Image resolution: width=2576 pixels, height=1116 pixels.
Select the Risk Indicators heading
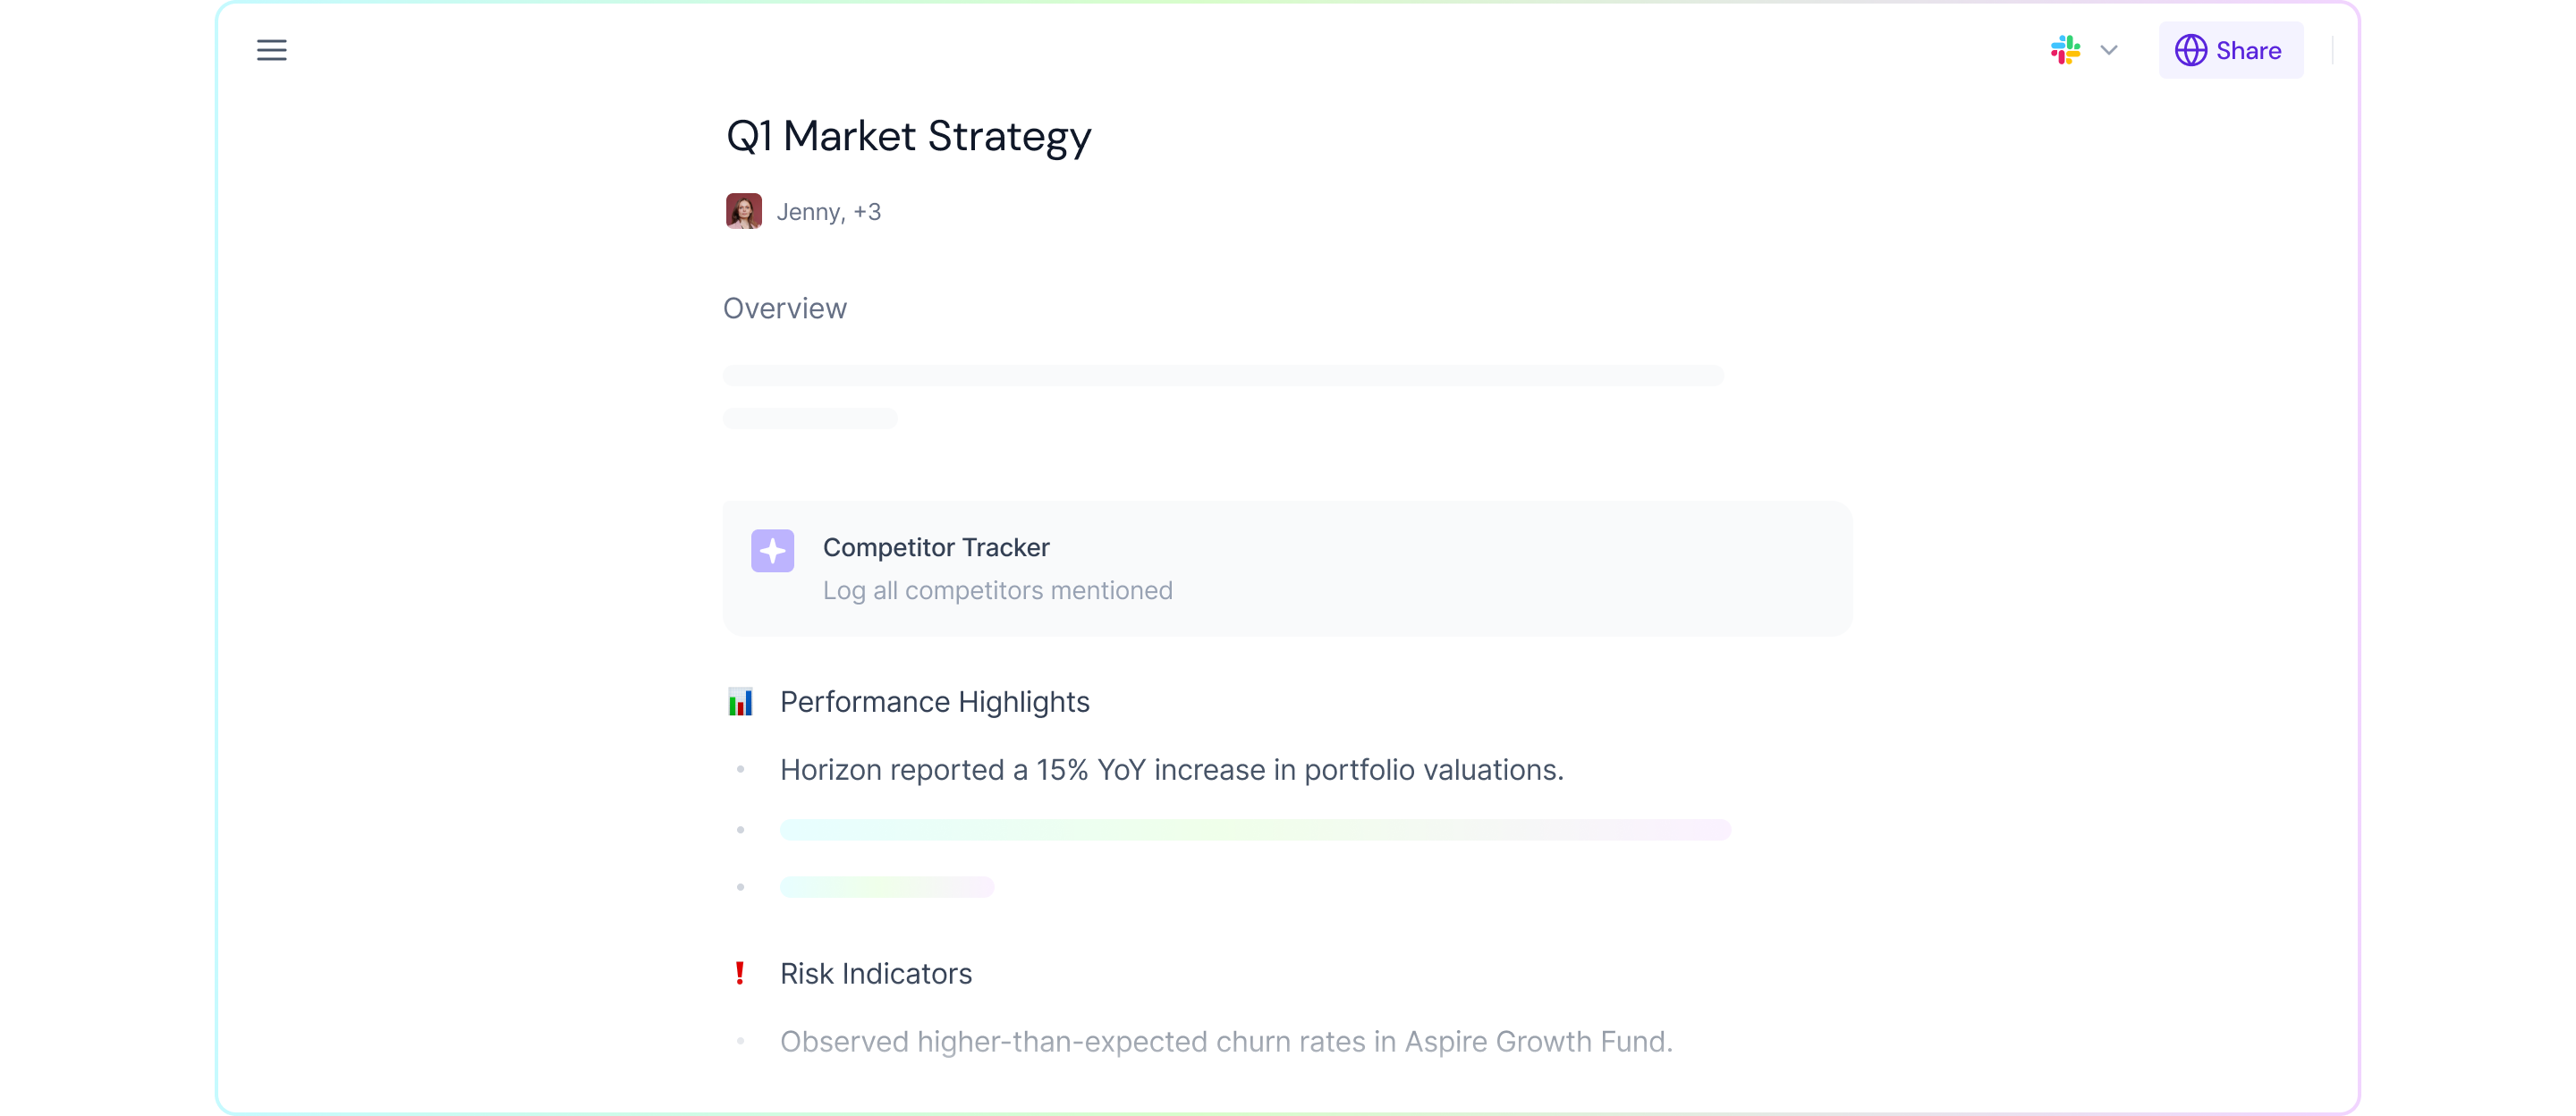[x=875, y=973]
